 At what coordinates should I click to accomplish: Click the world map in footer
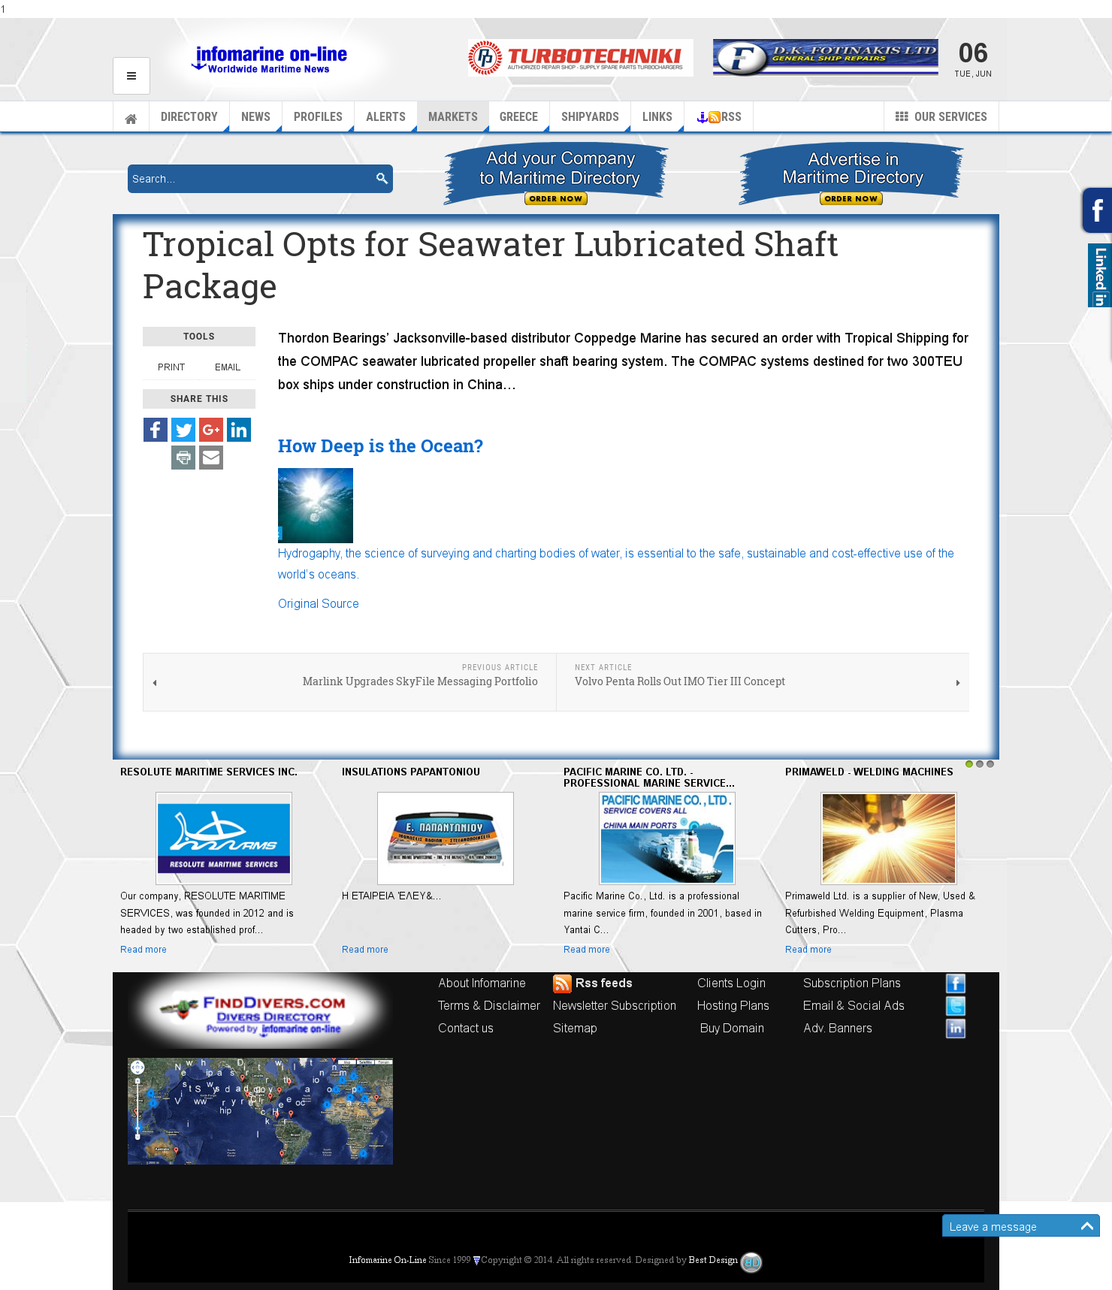pos(260,1111)
